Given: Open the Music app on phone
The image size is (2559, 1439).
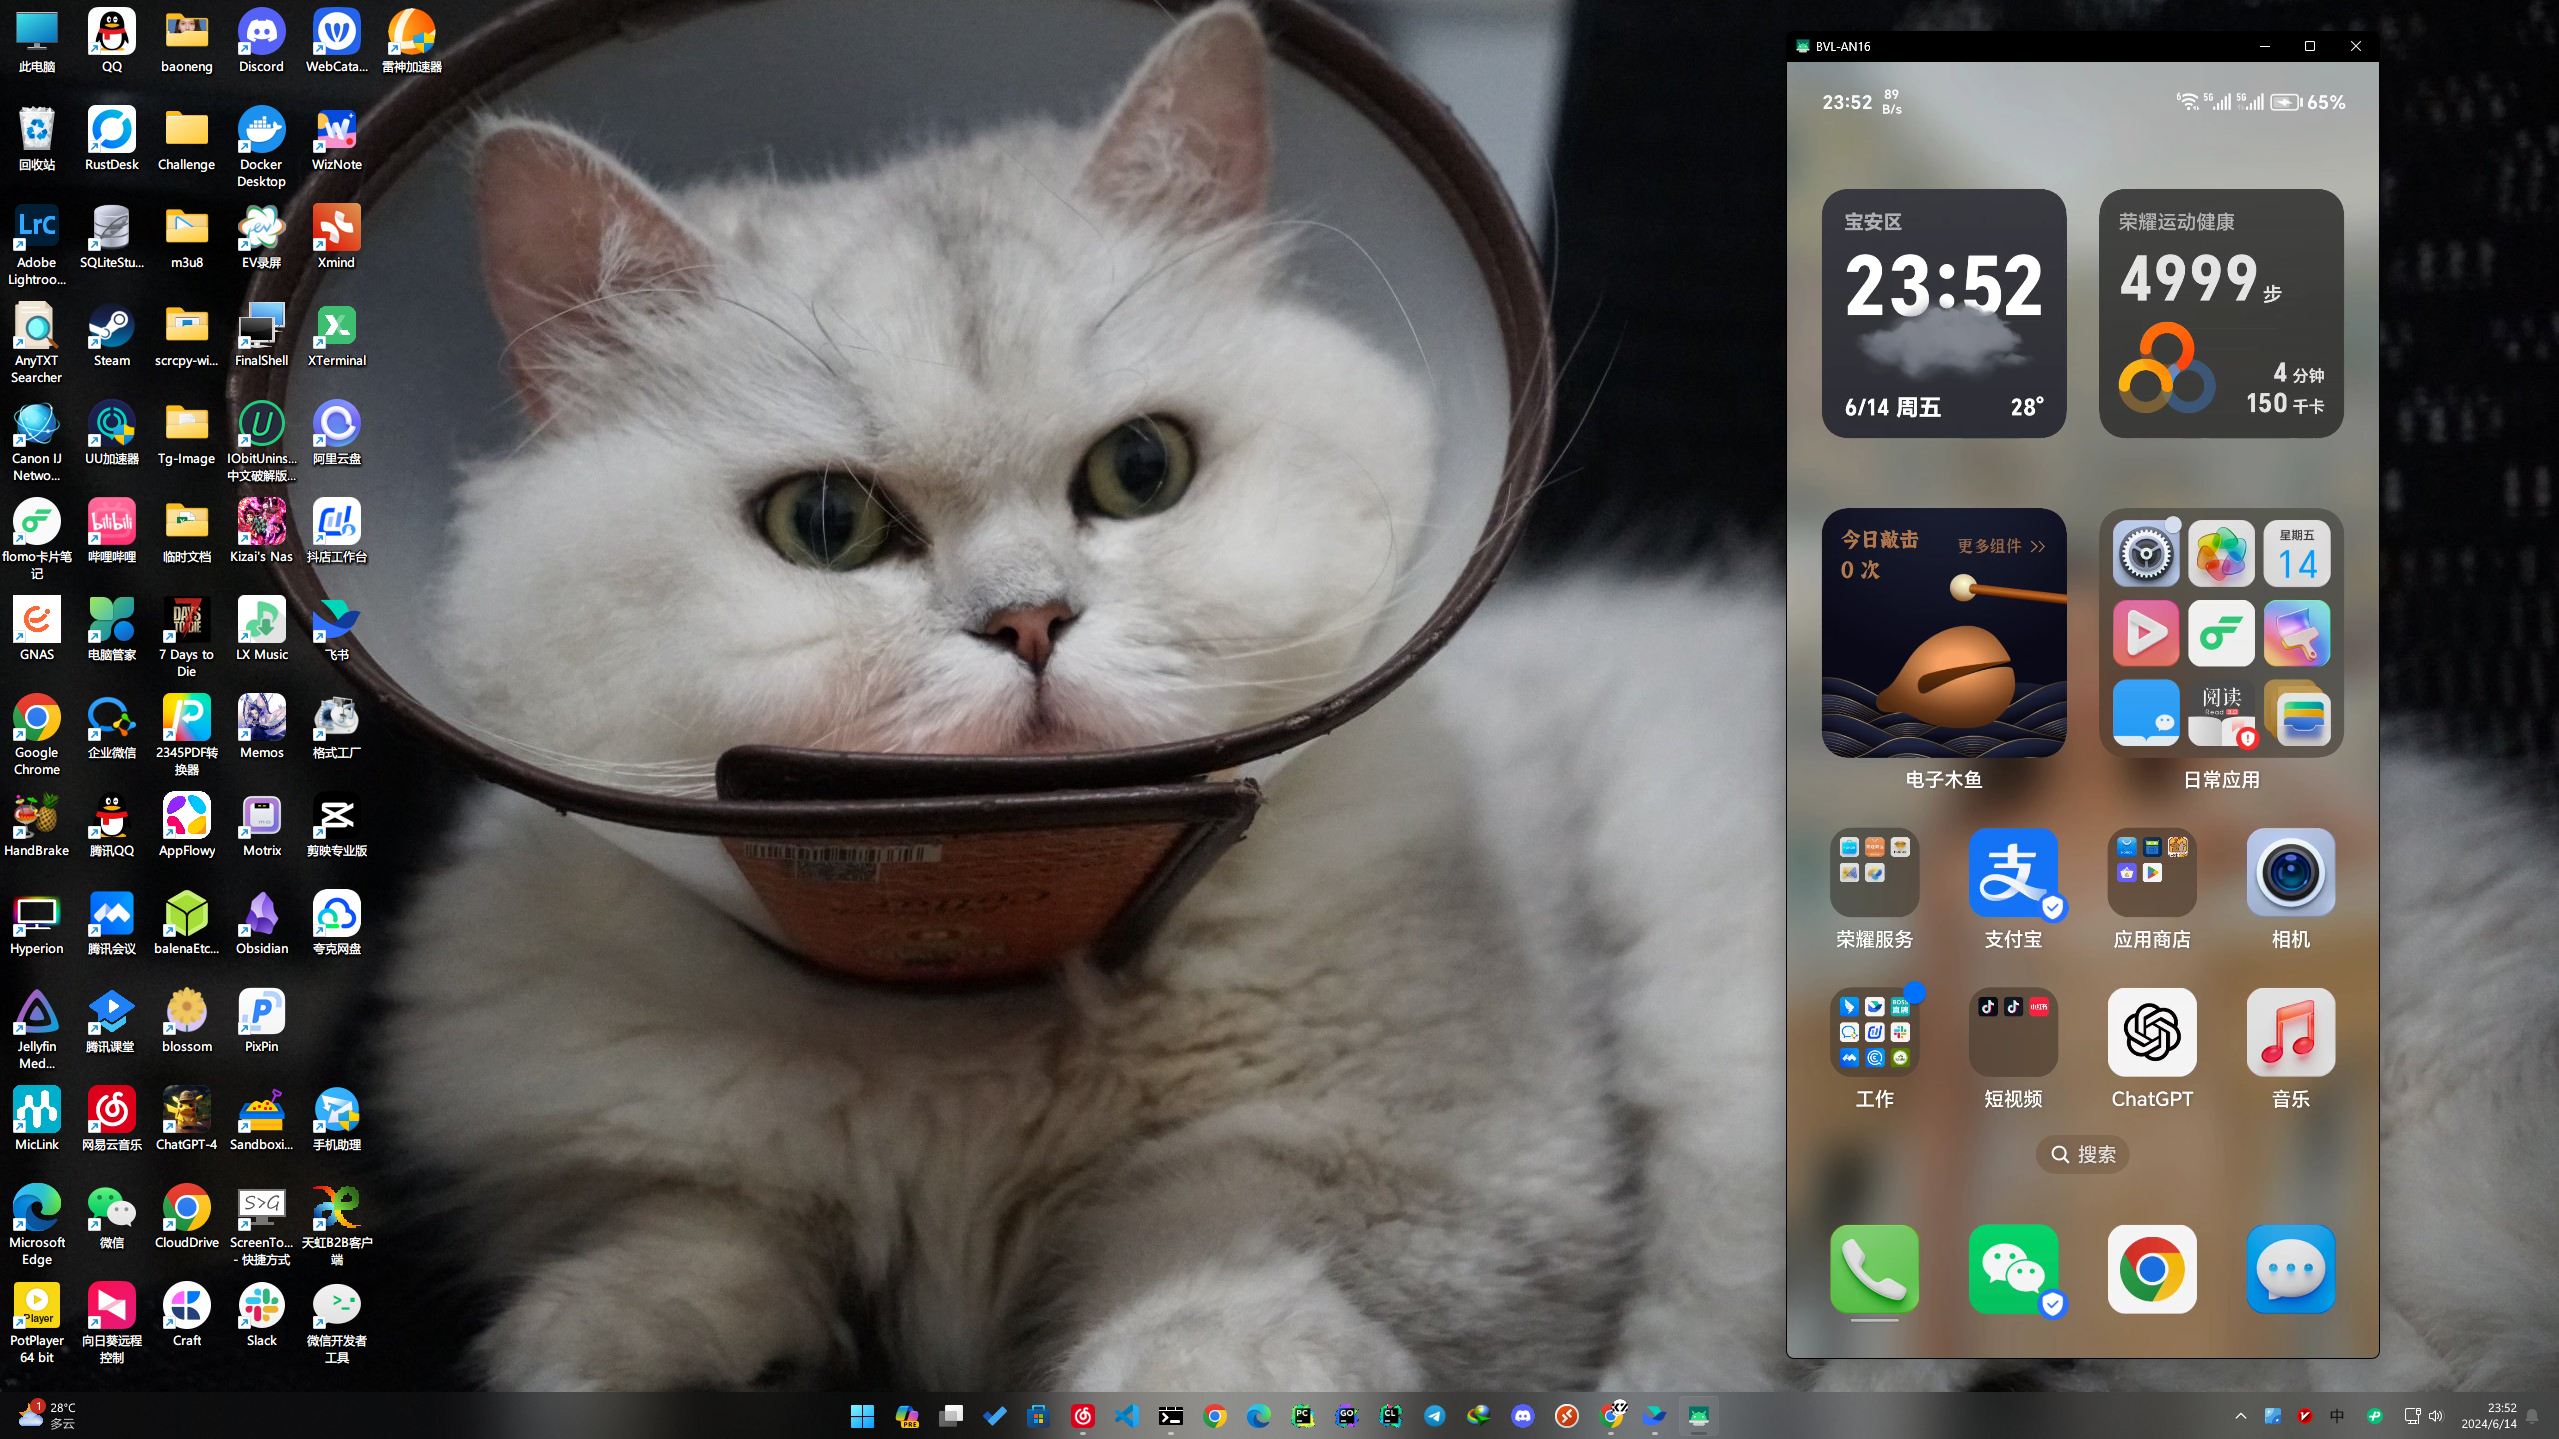Looking at the screenshot, I should click(2290, 1032).
